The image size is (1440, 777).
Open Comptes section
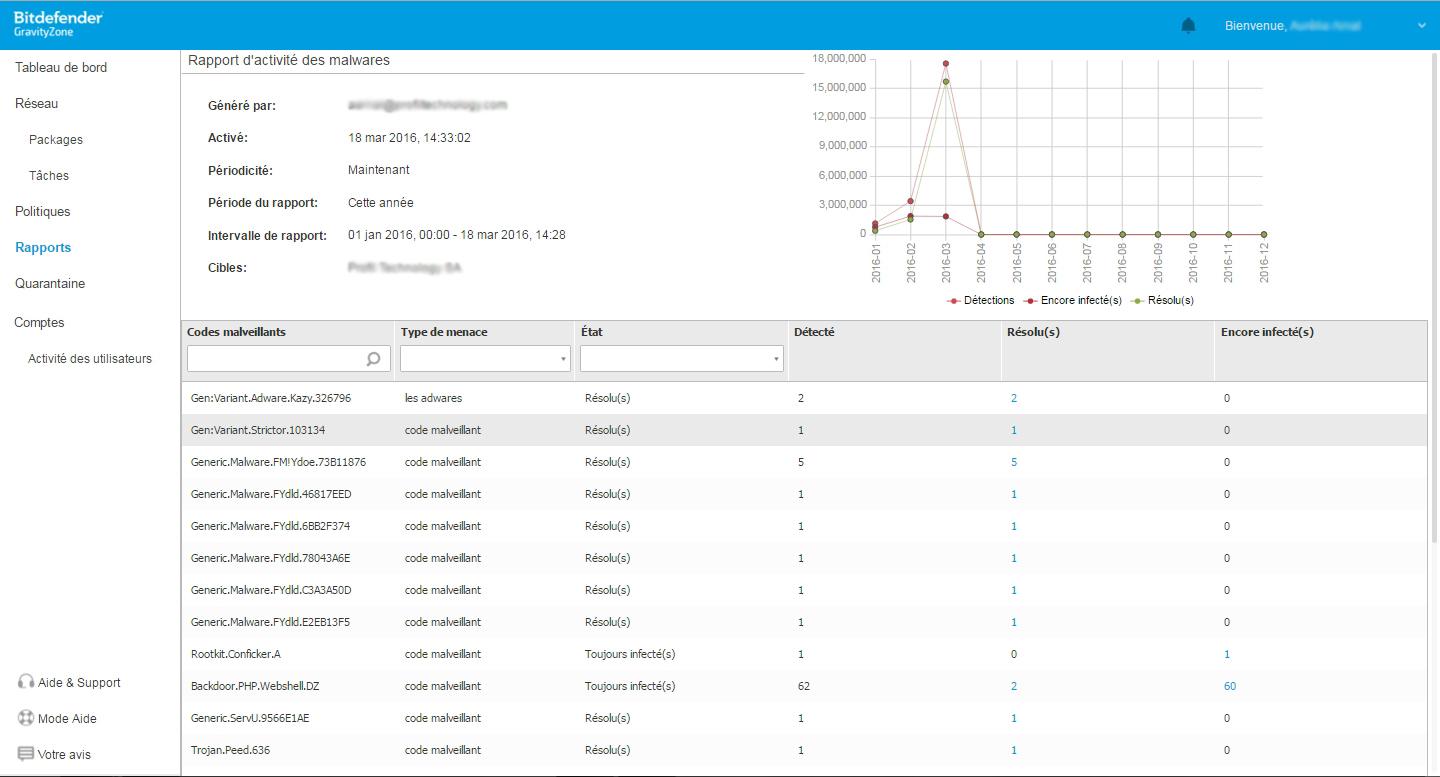pyautogui.click(x=39, y=322)
